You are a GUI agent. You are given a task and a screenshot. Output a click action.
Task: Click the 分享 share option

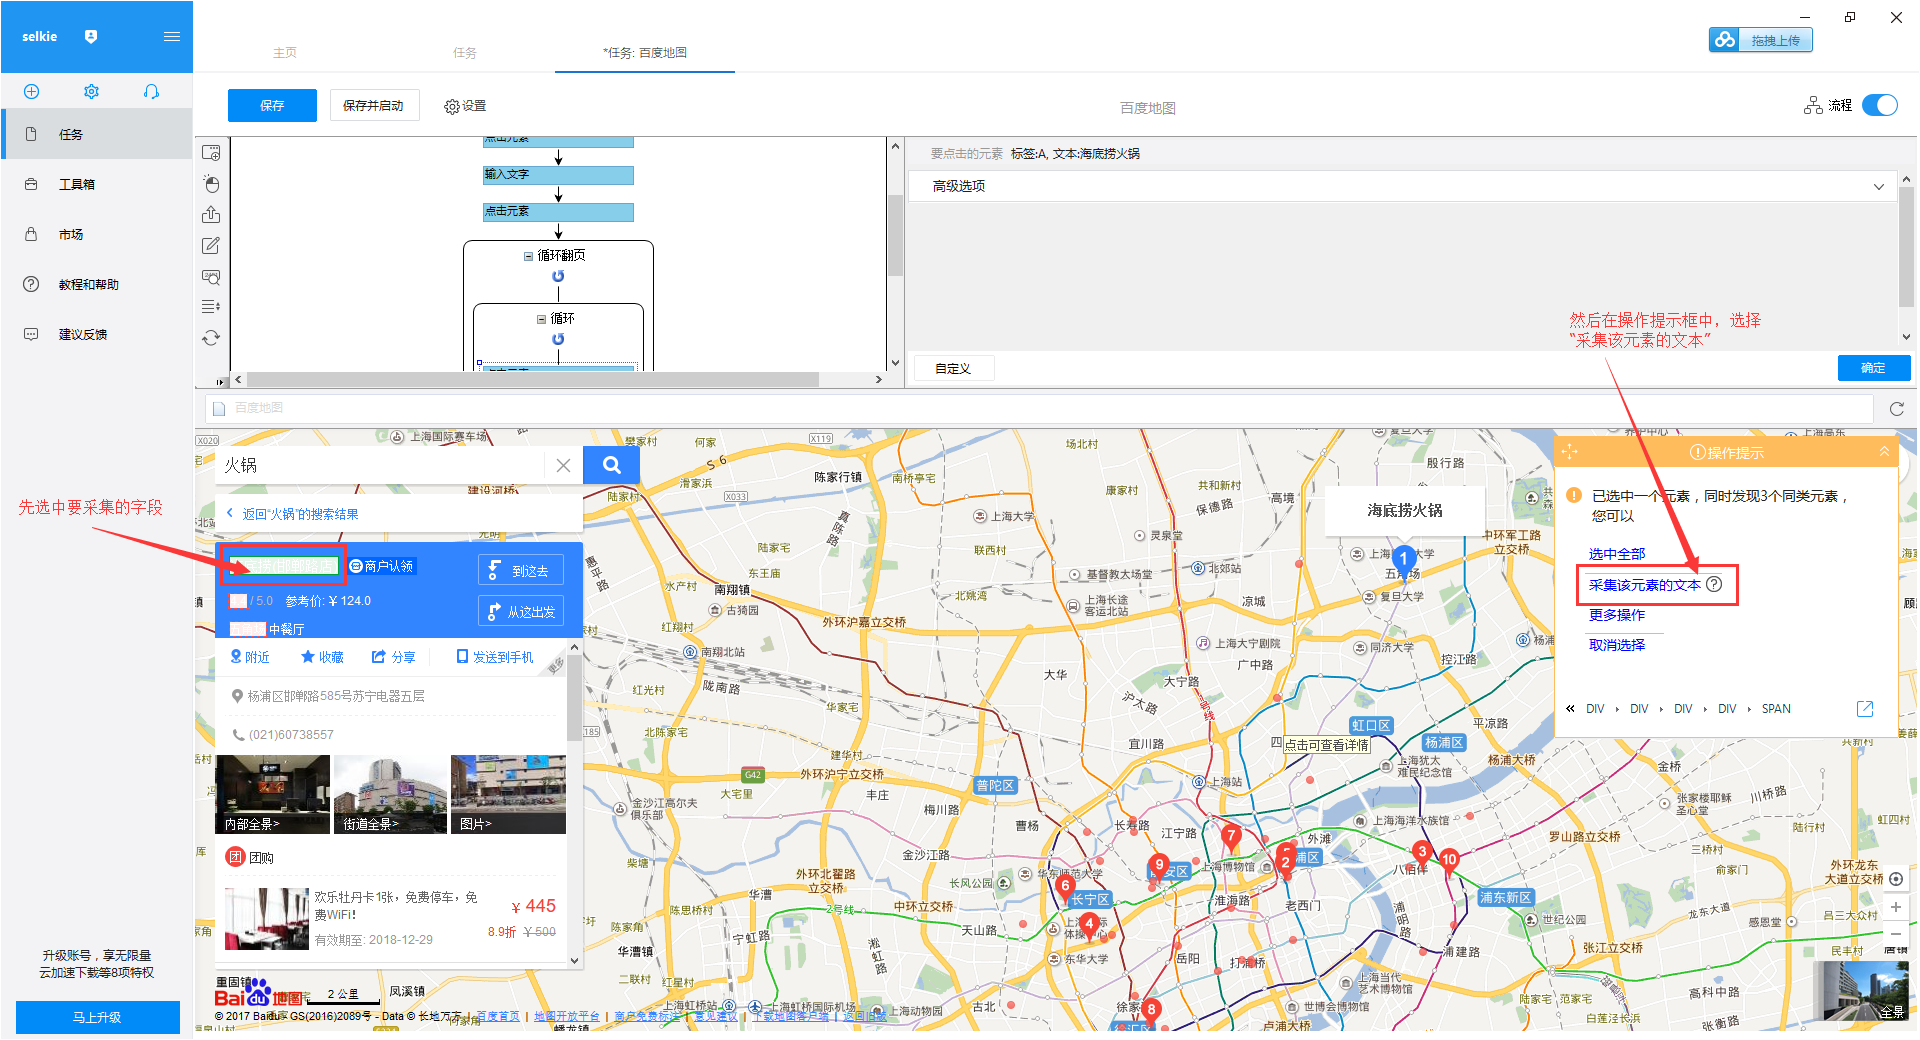tap(393, 657)
